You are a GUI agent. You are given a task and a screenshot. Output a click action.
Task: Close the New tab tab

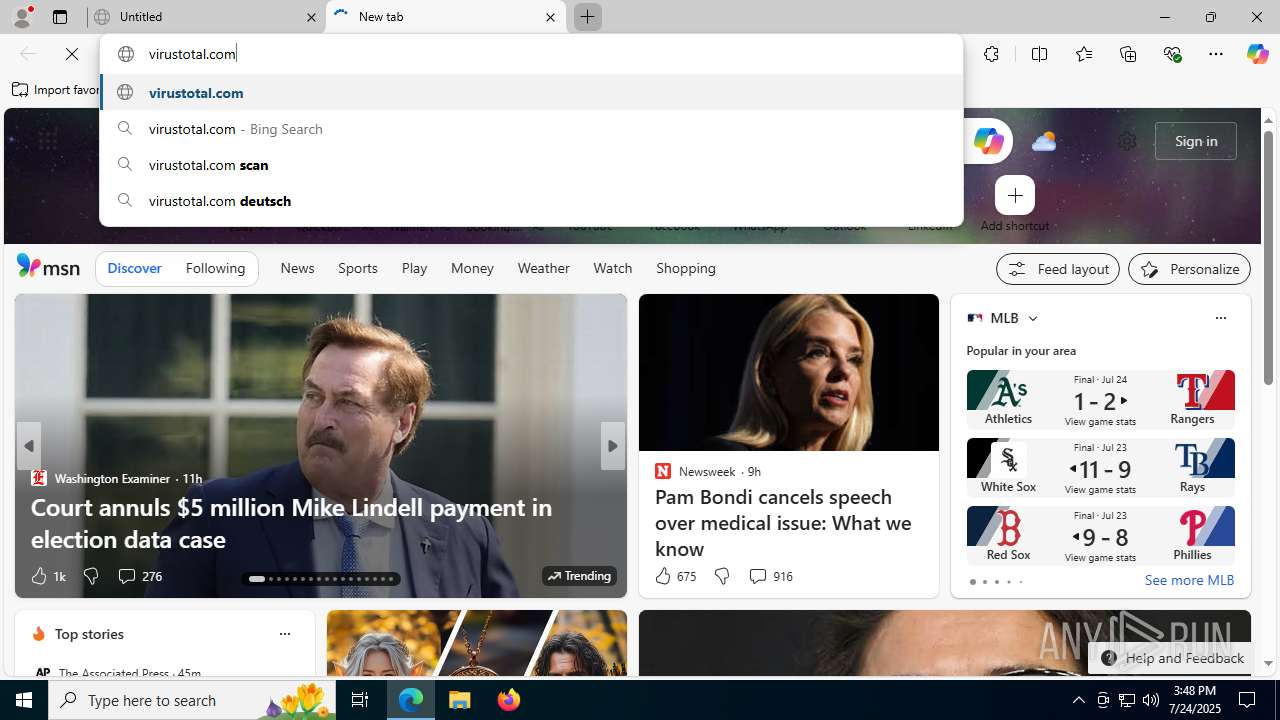[x=550, y=17]
